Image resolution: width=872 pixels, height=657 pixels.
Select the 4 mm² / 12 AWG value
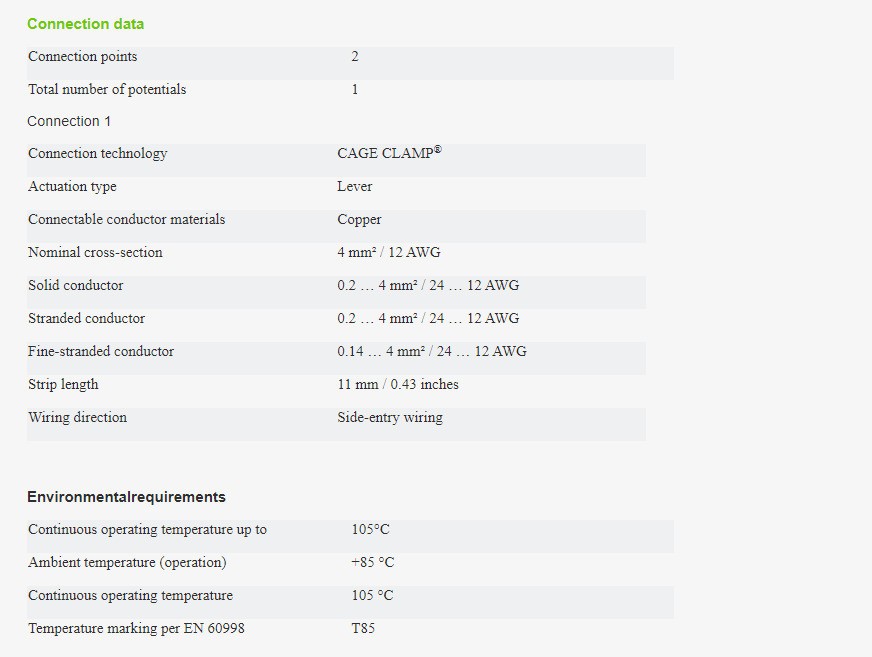point(388,253)
